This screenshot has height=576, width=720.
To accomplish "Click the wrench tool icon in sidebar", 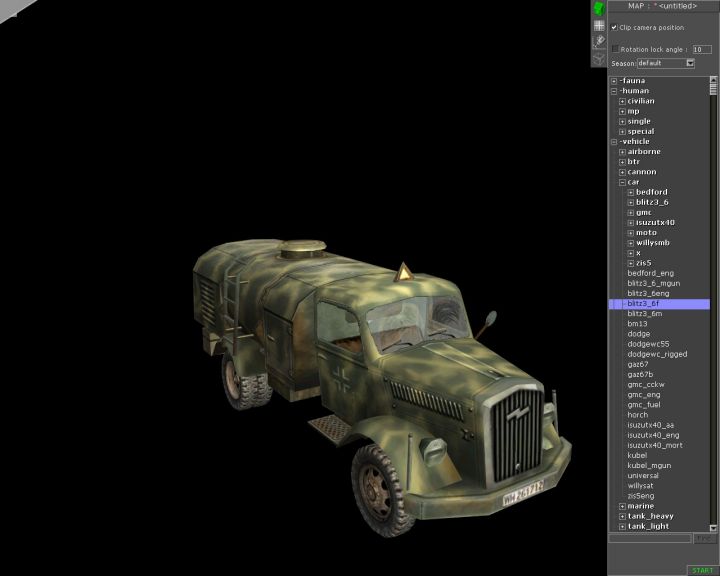I will click(599, 41).
